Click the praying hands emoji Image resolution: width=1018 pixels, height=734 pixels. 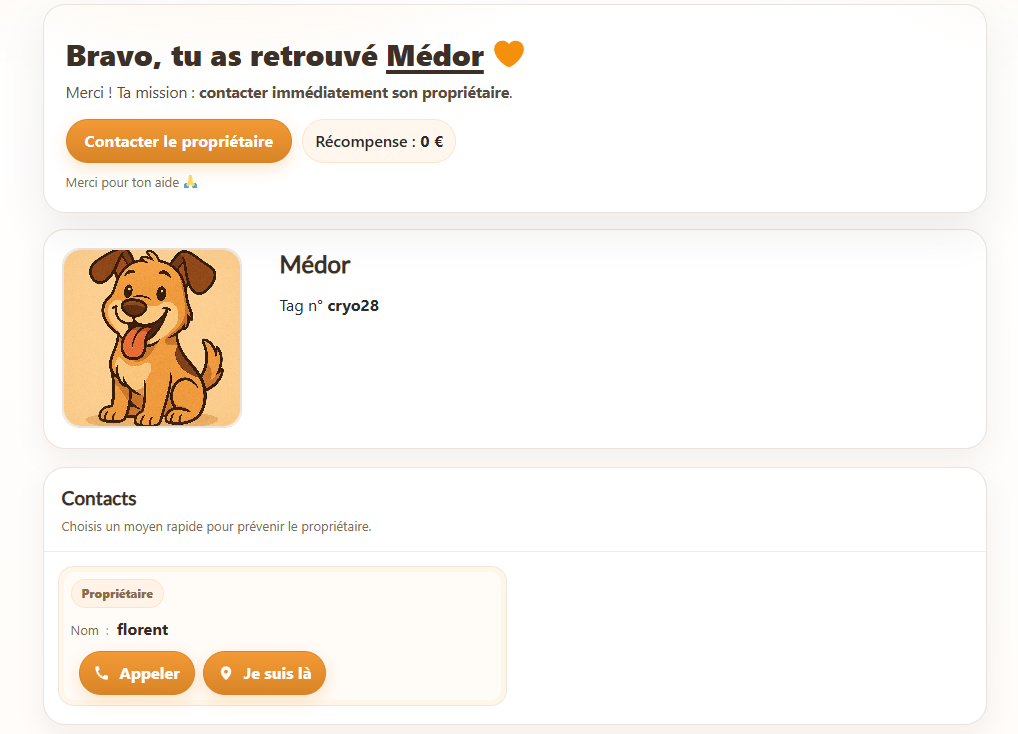tap(190, 182)
